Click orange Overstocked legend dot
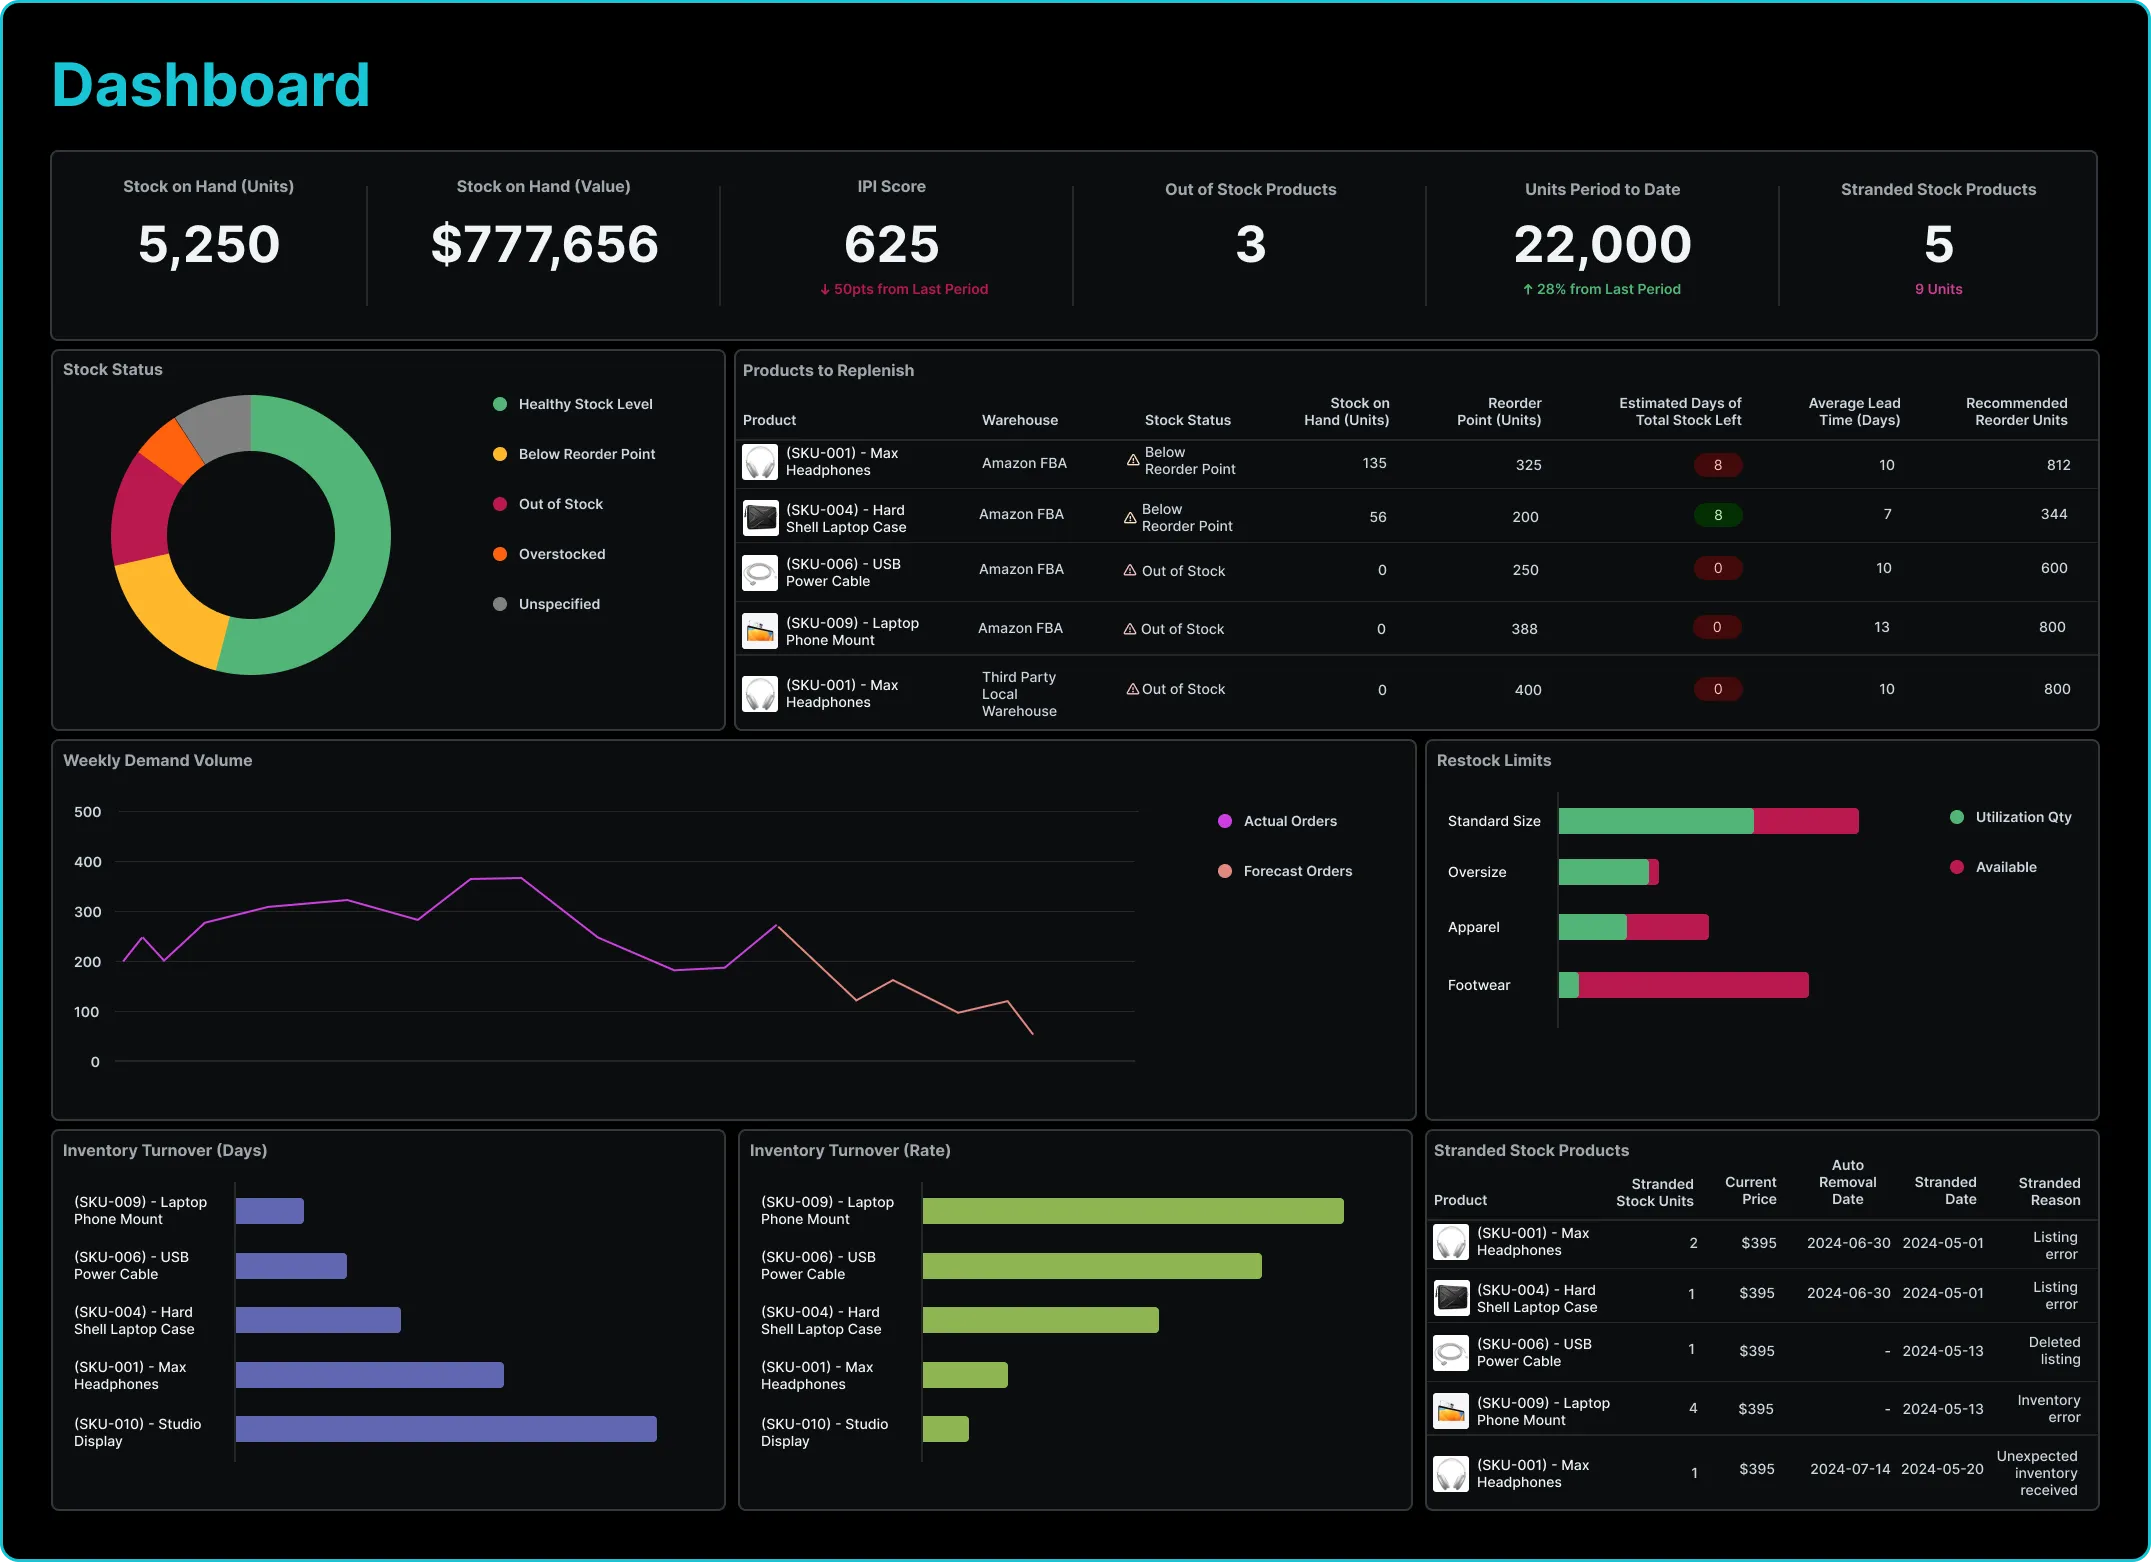 click(x=500, y=554)
